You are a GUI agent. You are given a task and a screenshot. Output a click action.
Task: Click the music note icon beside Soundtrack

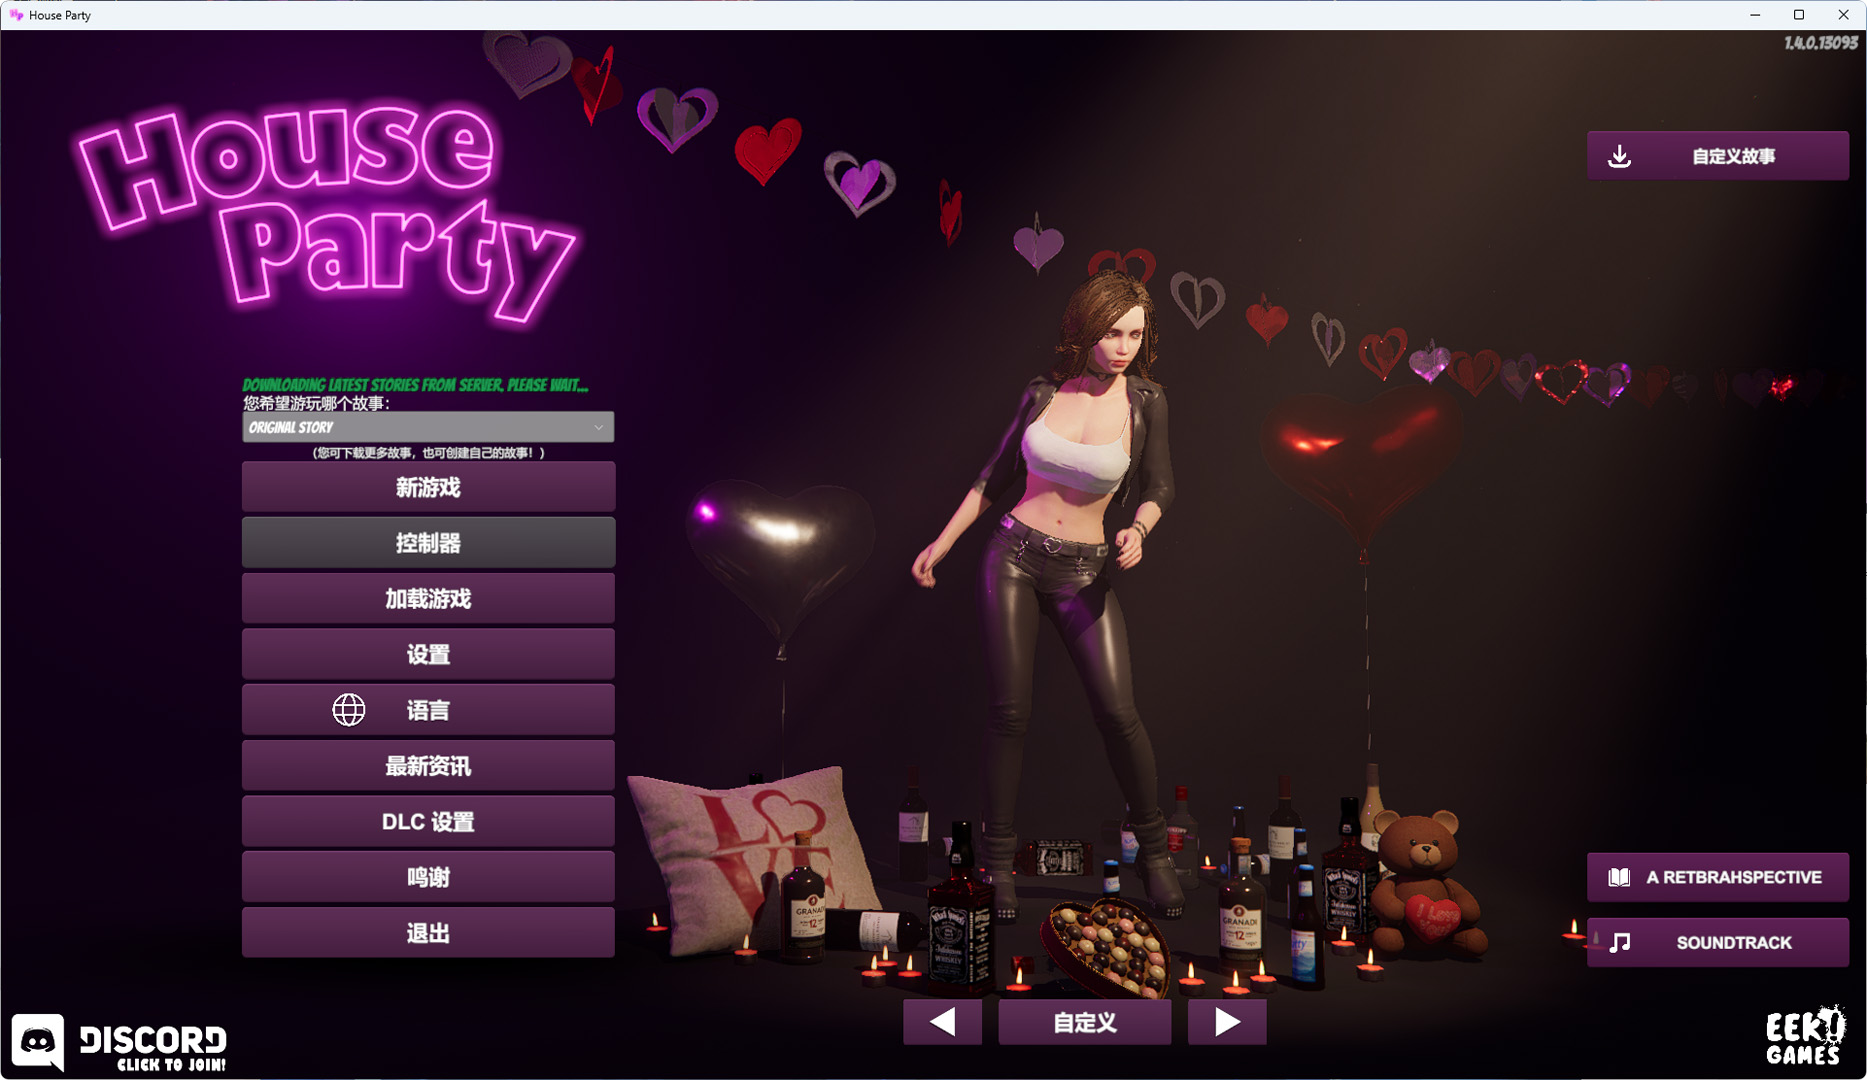point(1620,942)
